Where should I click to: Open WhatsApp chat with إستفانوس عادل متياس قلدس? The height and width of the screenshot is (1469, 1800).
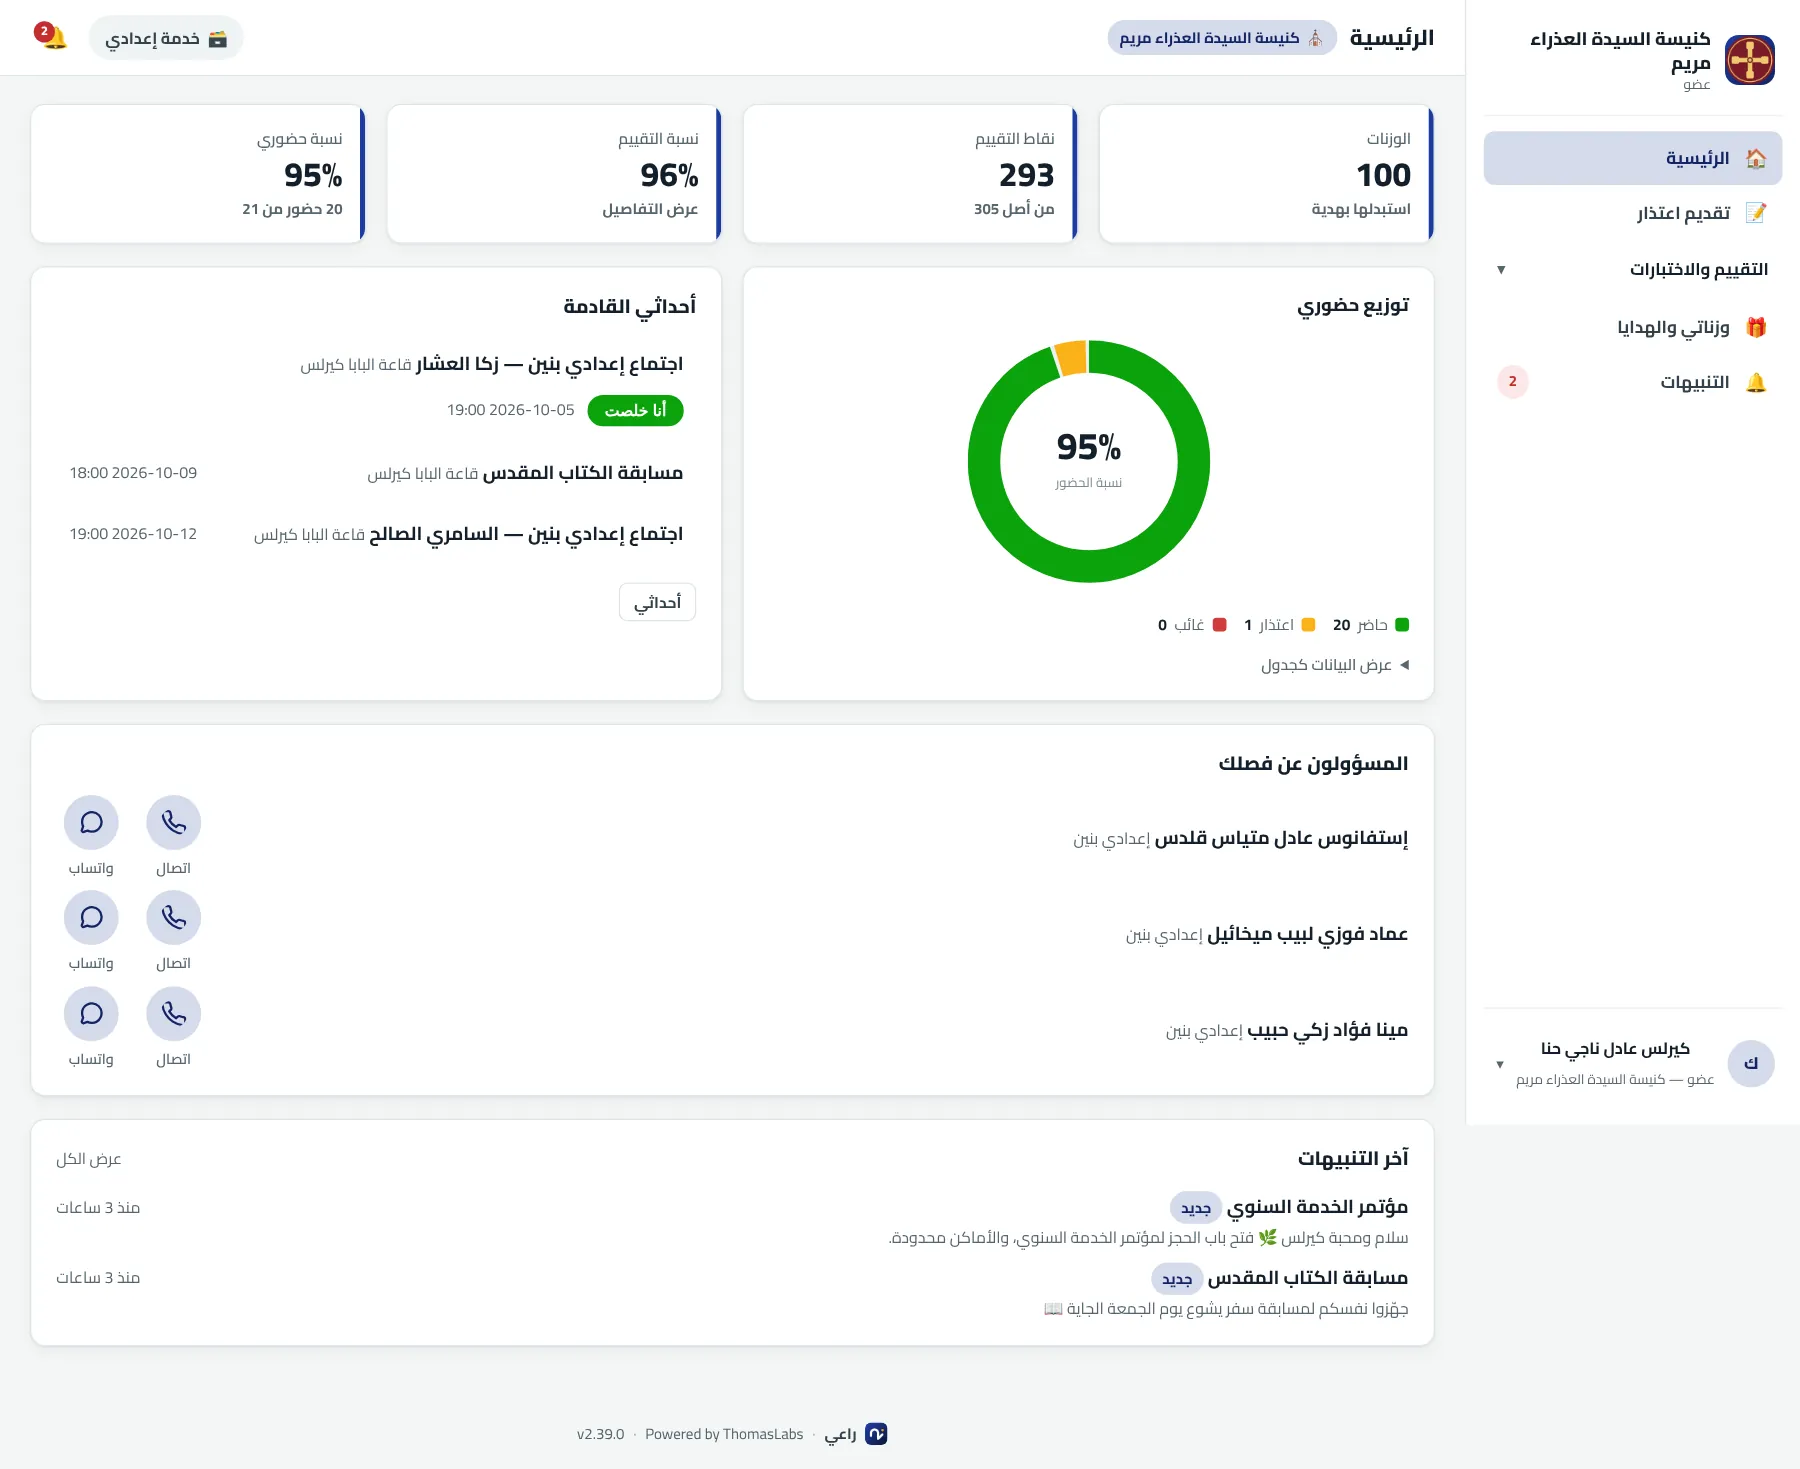pyautogui.click(x=91, y=822)
